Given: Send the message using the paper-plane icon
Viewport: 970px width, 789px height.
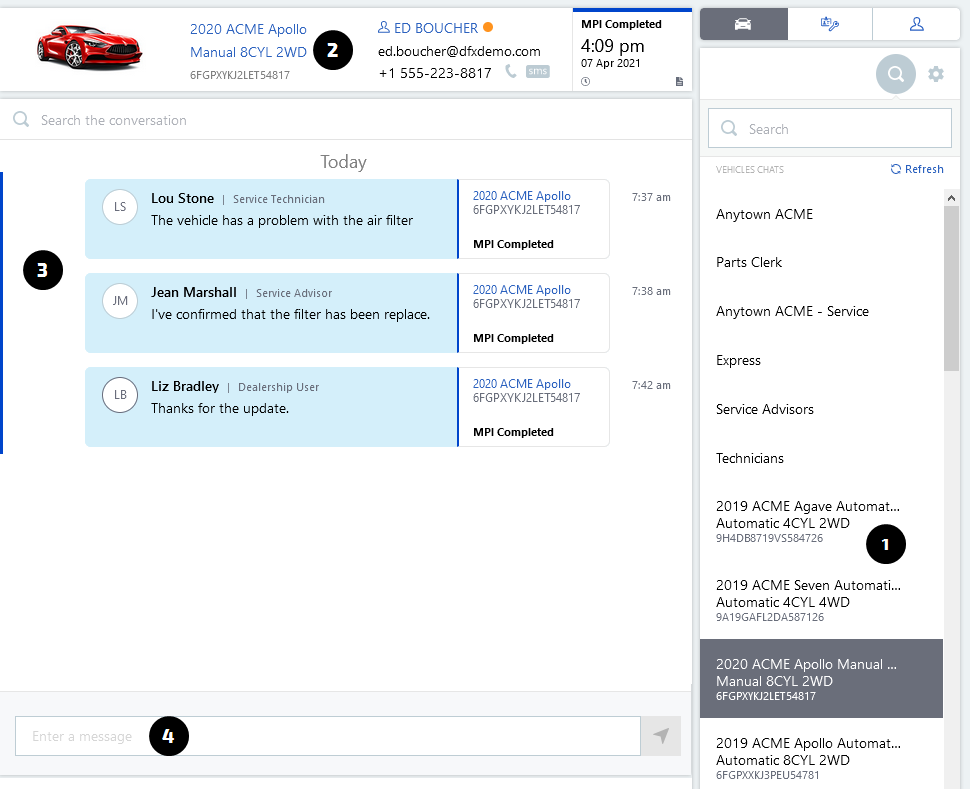Looking at the screenshot, I should (660, 736).
